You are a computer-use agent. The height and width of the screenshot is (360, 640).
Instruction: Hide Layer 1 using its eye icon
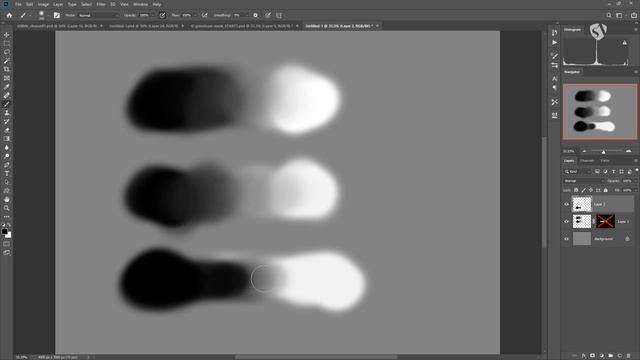pos(567,222)
